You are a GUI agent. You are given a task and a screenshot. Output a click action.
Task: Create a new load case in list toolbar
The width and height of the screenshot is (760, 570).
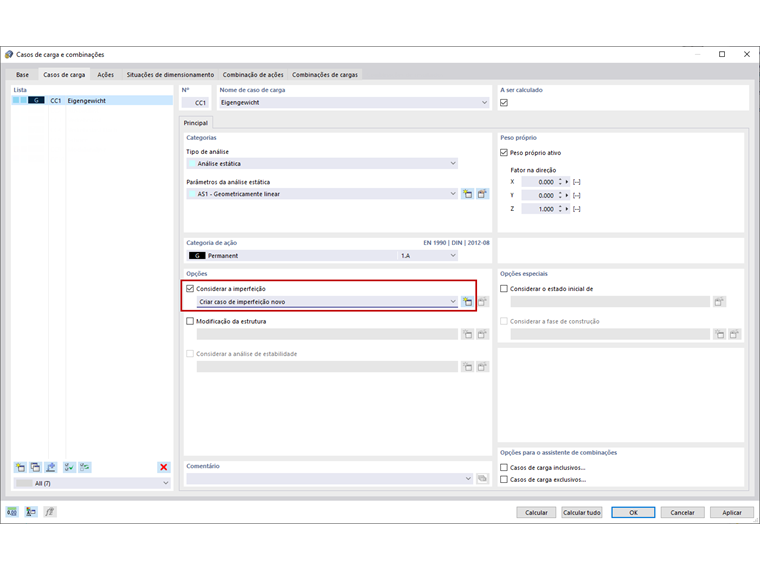[x=20, y=467]
